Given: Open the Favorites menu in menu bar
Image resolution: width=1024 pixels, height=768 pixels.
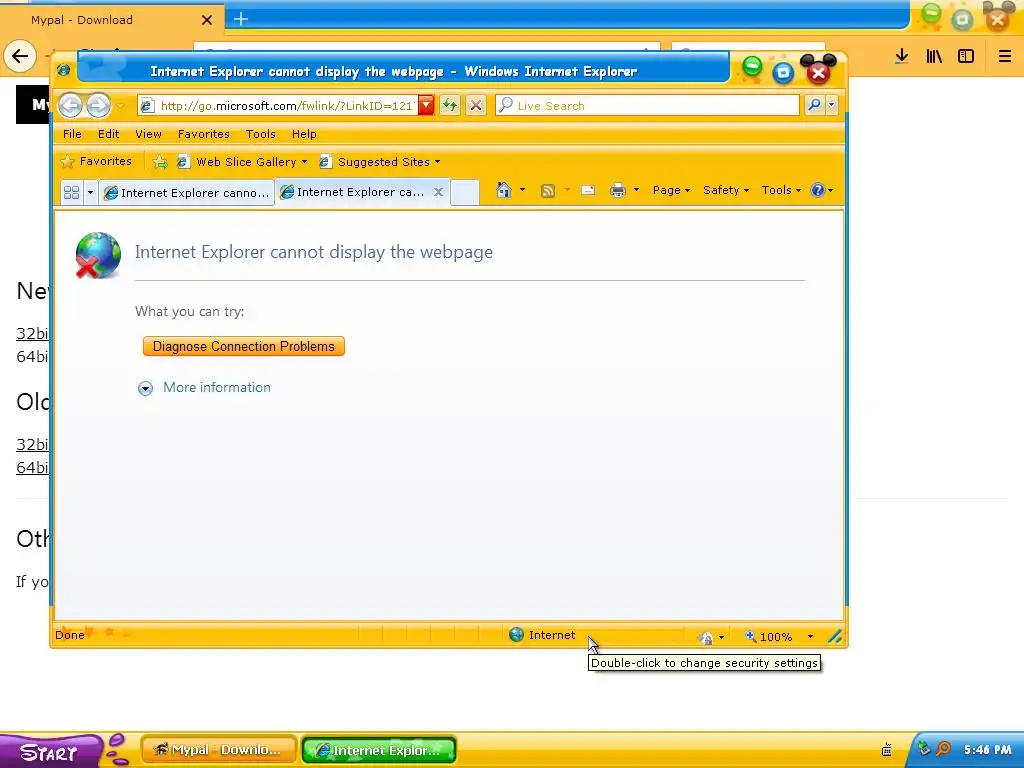Looking at the screenshot, I should tap(204, 134).
